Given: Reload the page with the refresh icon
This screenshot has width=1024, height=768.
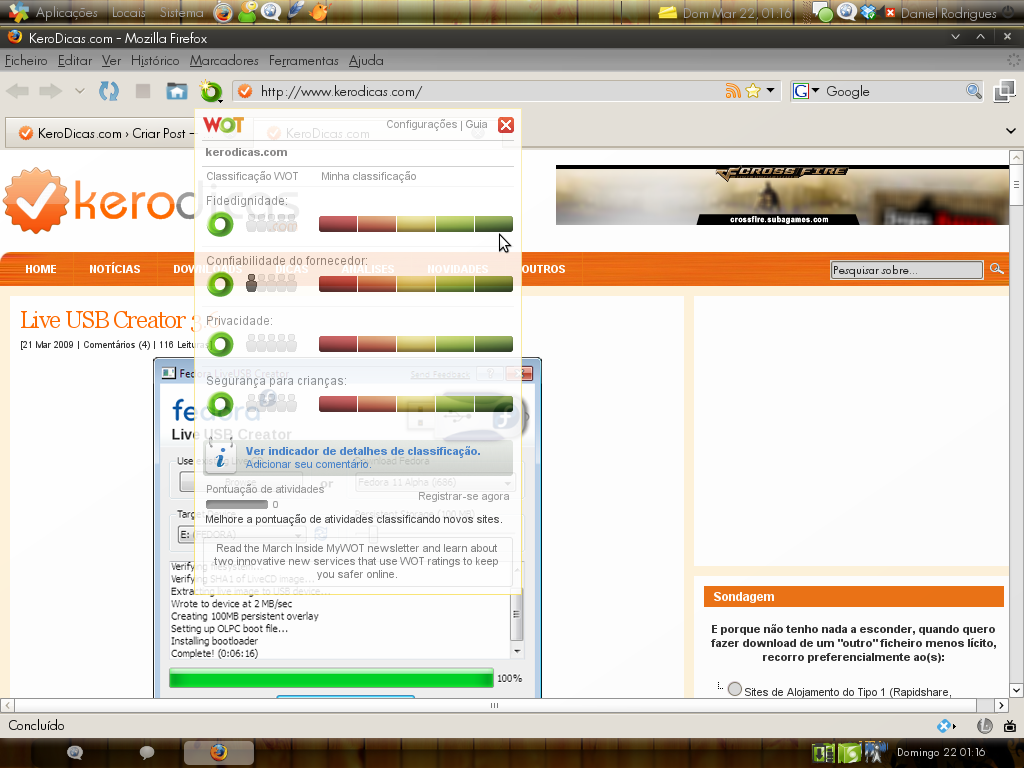Looking at the screenshot, I should [x=109, y=91].
